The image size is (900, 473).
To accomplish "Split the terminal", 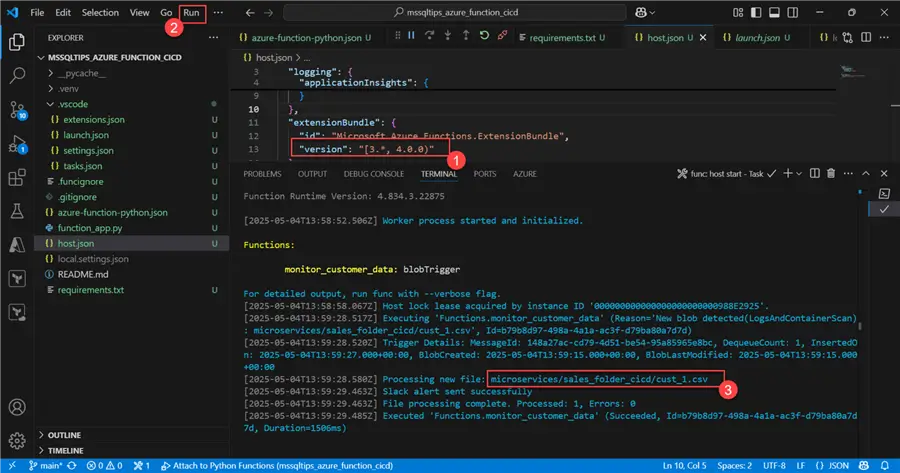I will click(x=814, y=173).
